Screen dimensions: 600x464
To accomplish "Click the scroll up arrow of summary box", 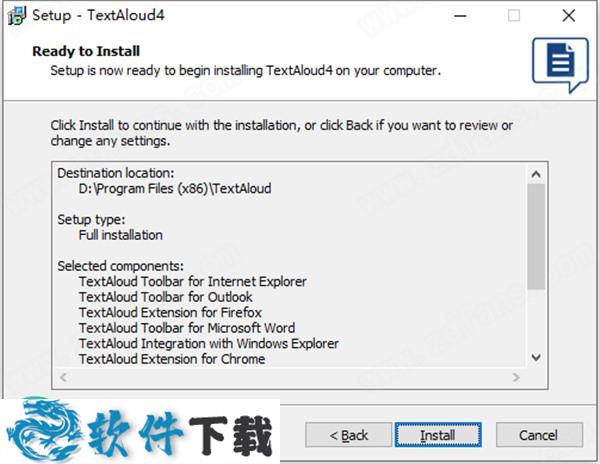I will 536,174.
